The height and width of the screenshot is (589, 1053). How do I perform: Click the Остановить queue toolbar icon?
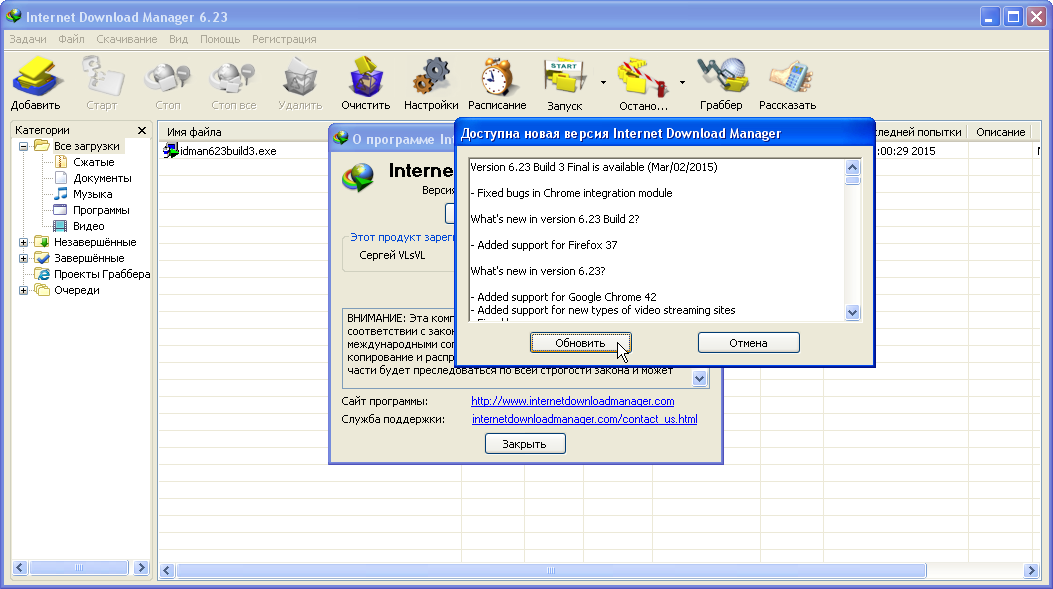(643, 77)
